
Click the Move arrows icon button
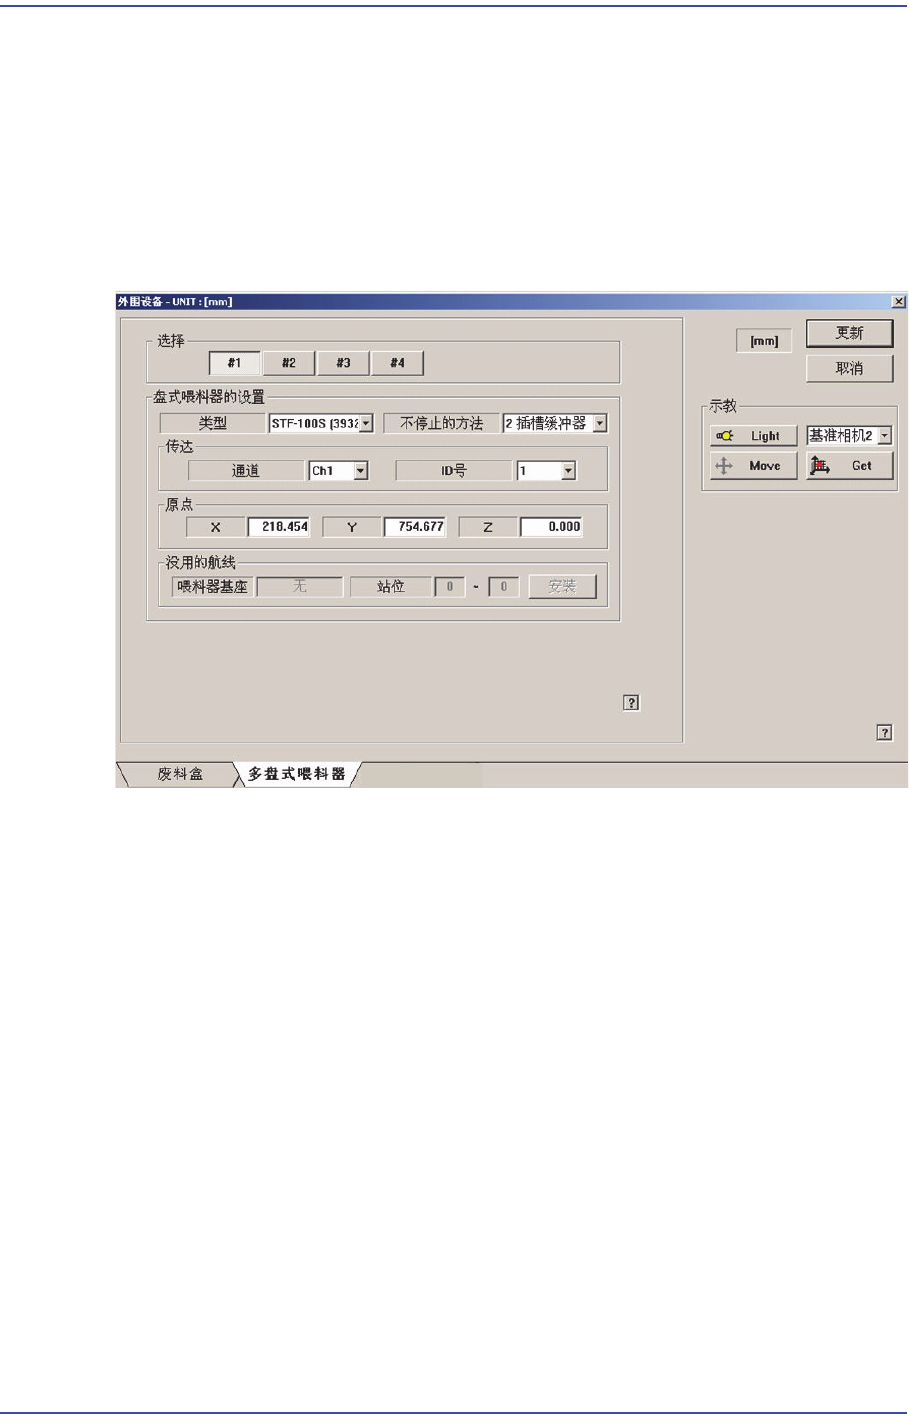pyautogui.click(x=753, y=466)
